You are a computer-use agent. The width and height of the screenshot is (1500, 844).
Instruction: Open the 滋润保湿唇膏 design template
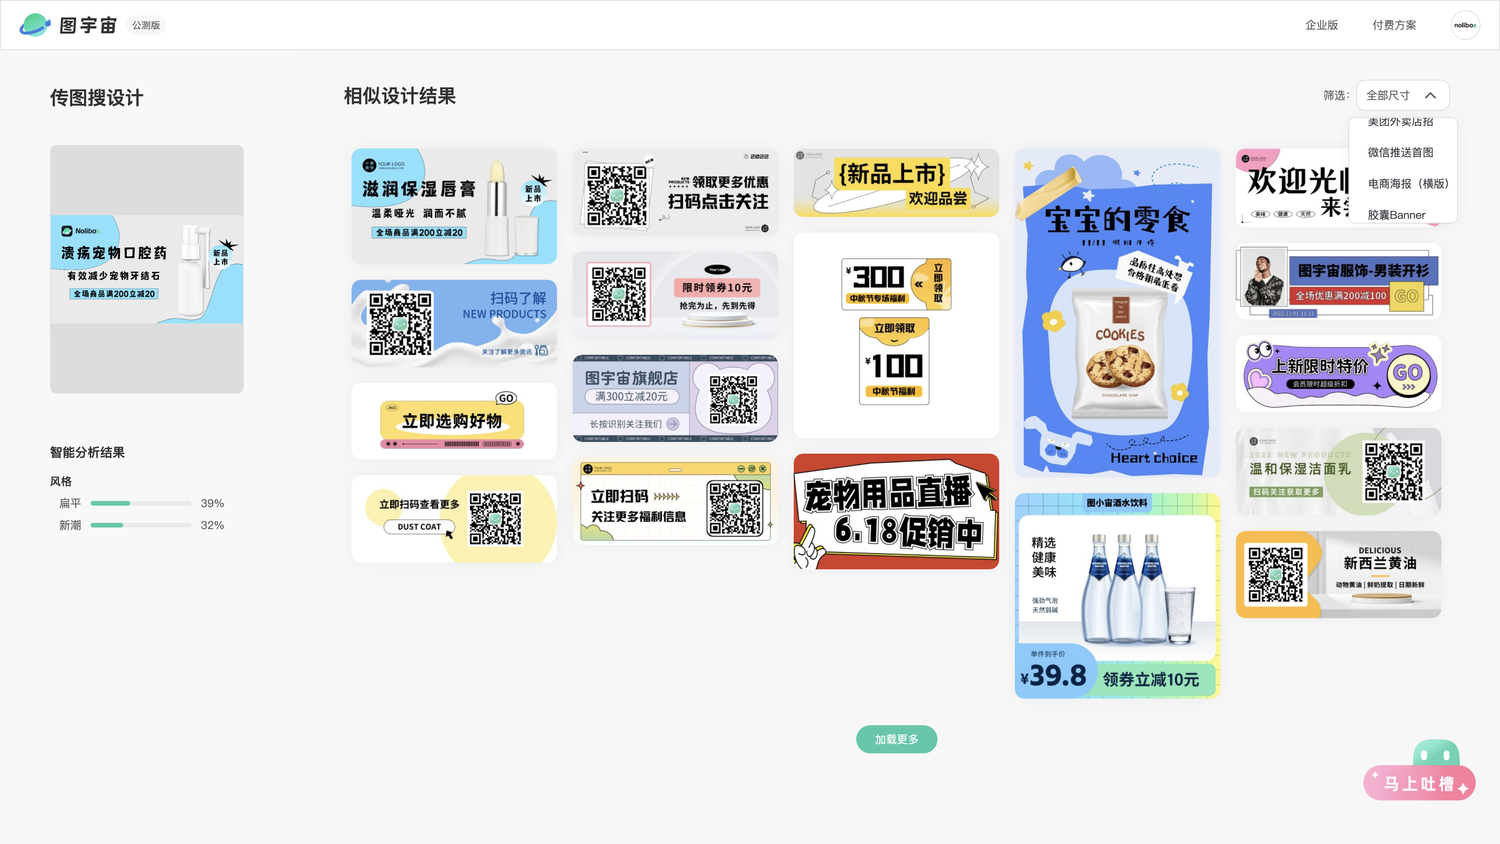(x=454, y=206)
